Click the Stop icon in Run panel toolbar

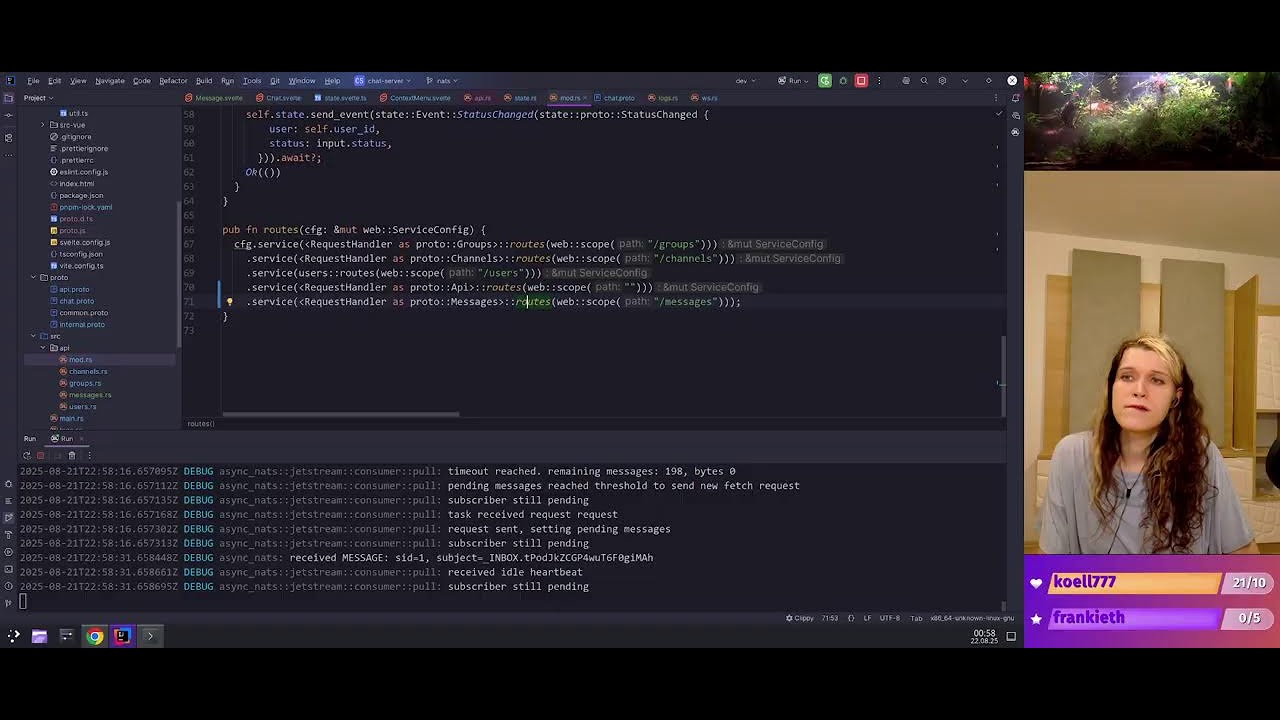(x=41, y=455)
